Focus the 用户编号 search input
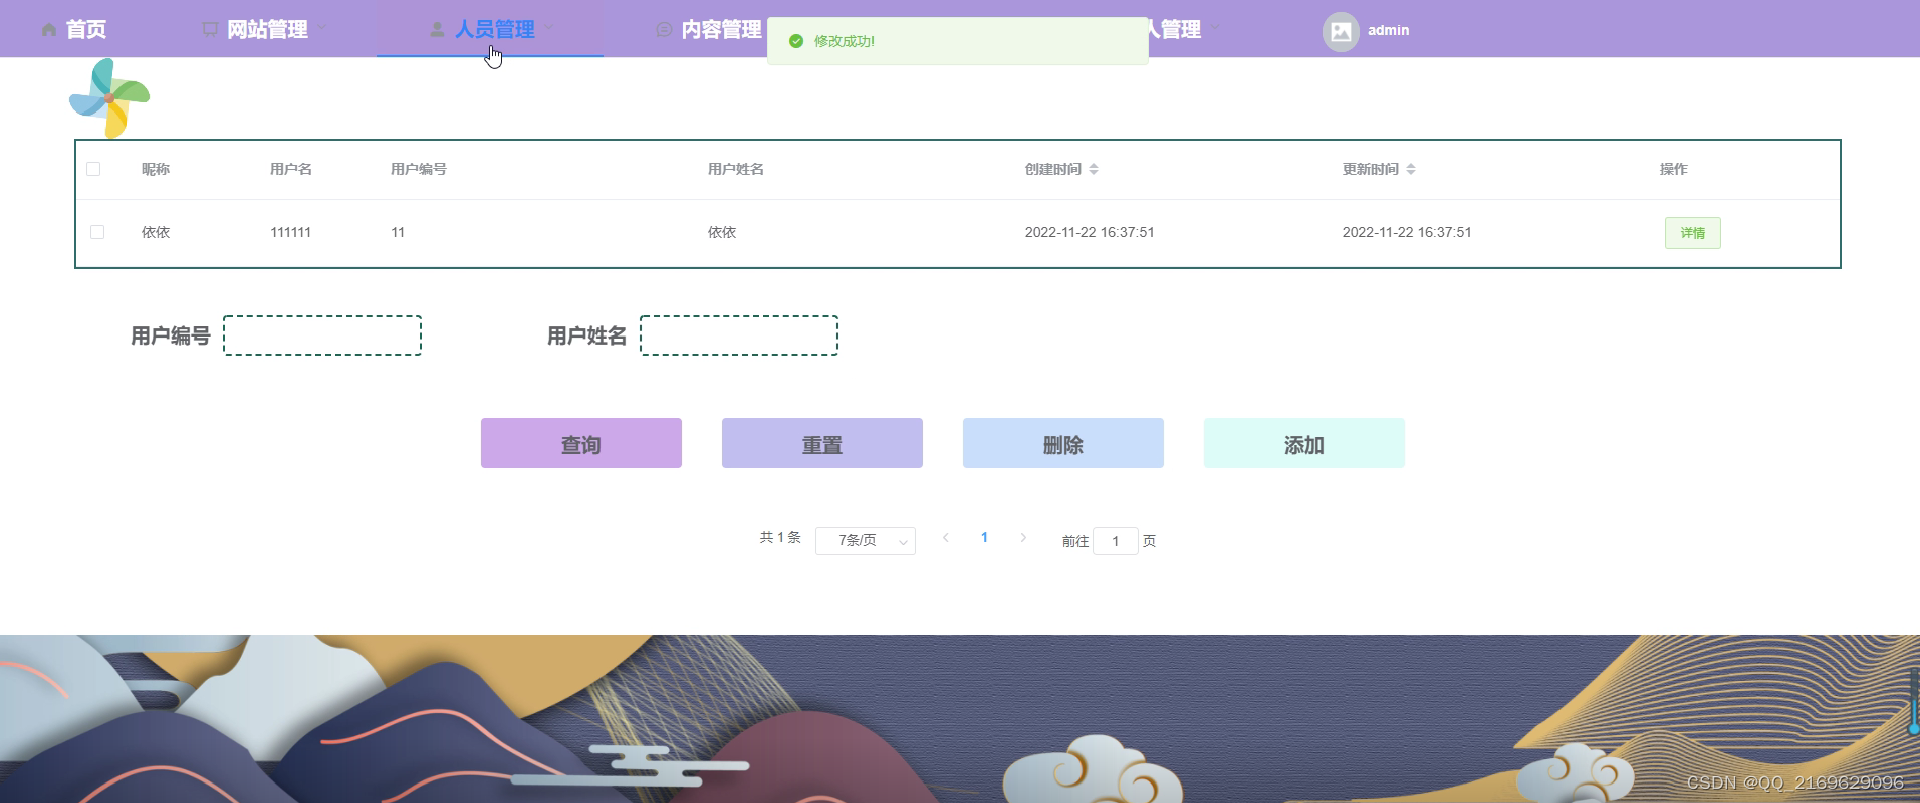 pos(322,336)
